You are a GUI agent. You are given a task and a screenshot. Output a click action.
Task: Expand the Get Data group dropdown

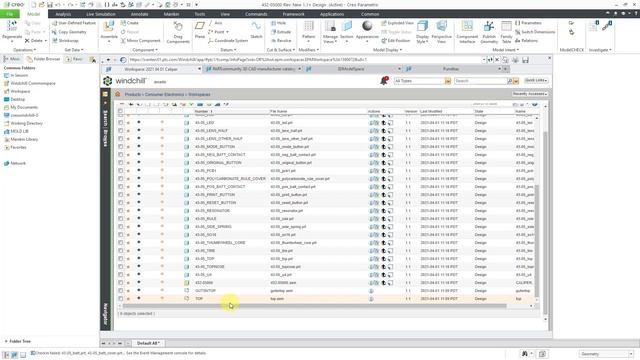[x=73, y=50]
